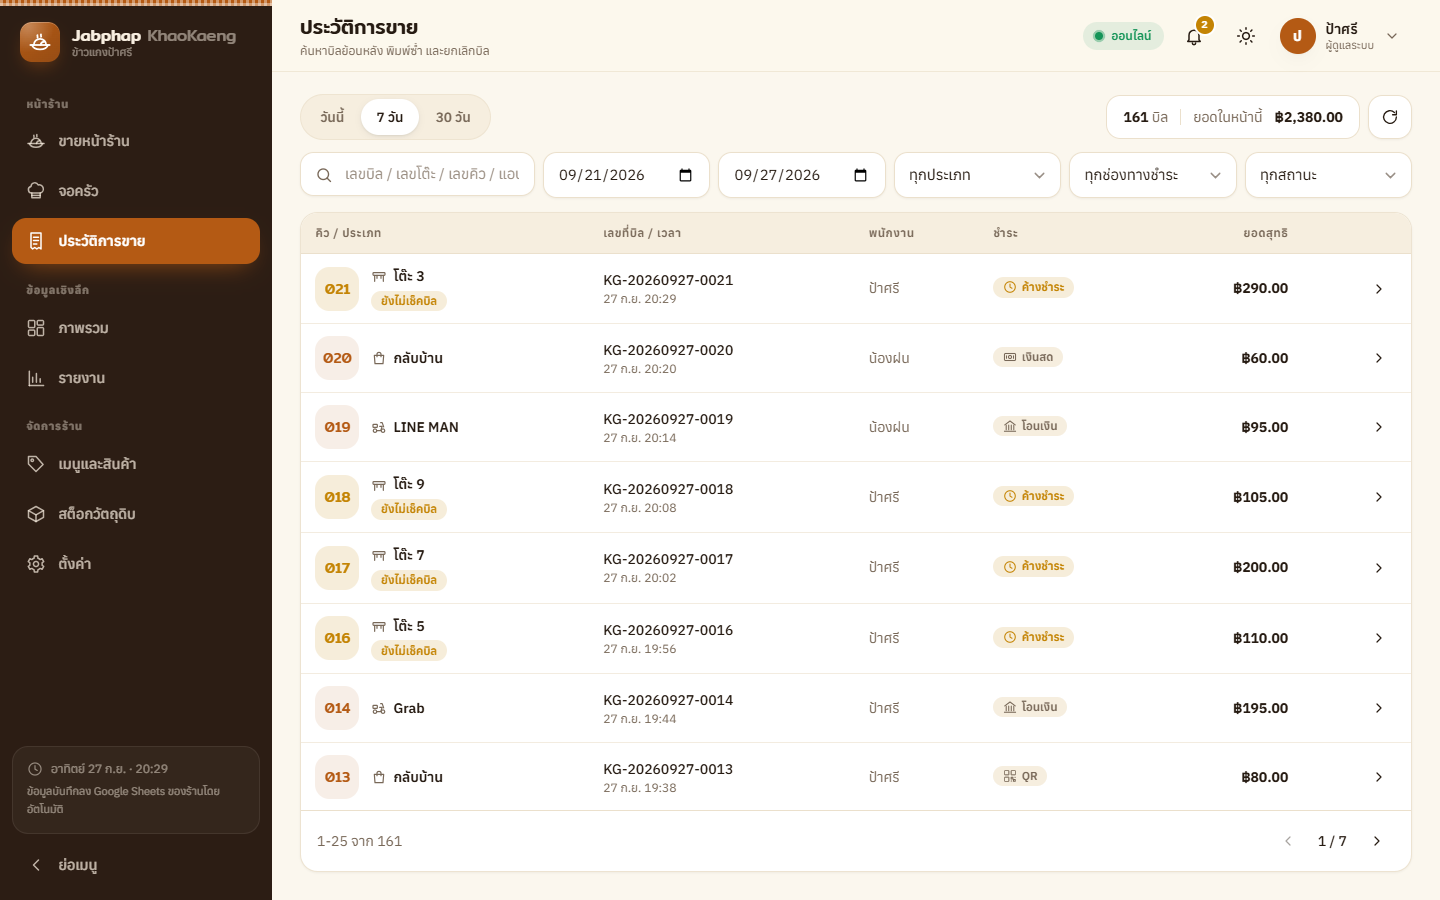Open ภาพรวม overview in sidebar

136,328
